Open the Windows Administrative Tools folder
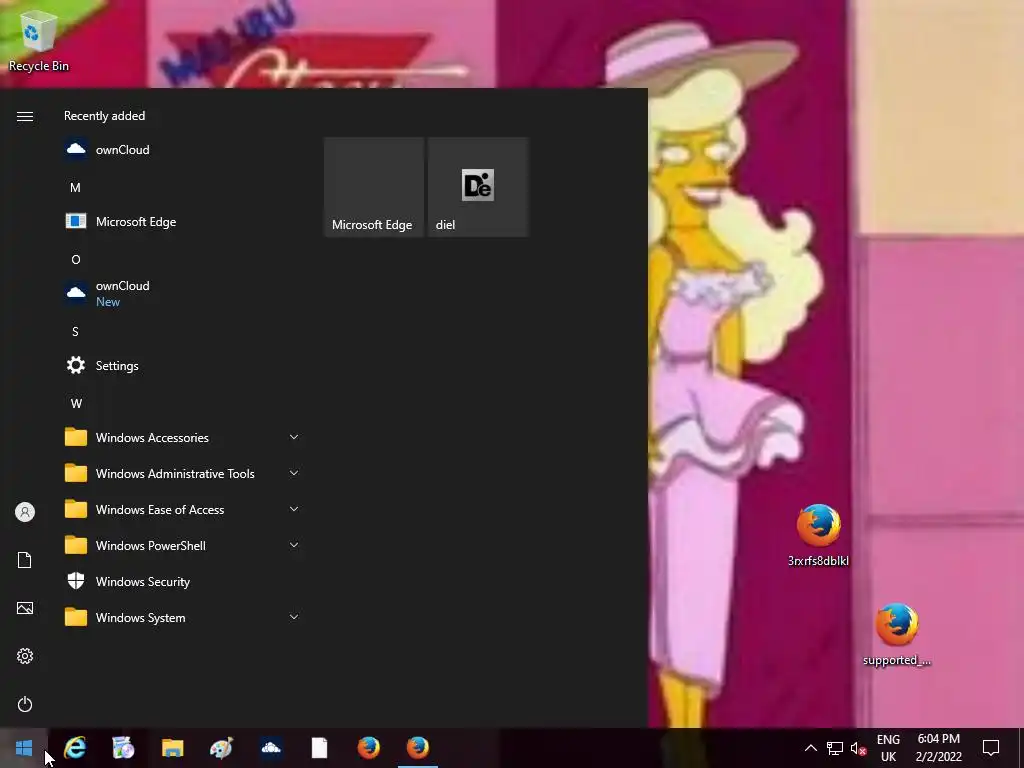This screenshot has width=1024, height=768. tap(182, 473)
